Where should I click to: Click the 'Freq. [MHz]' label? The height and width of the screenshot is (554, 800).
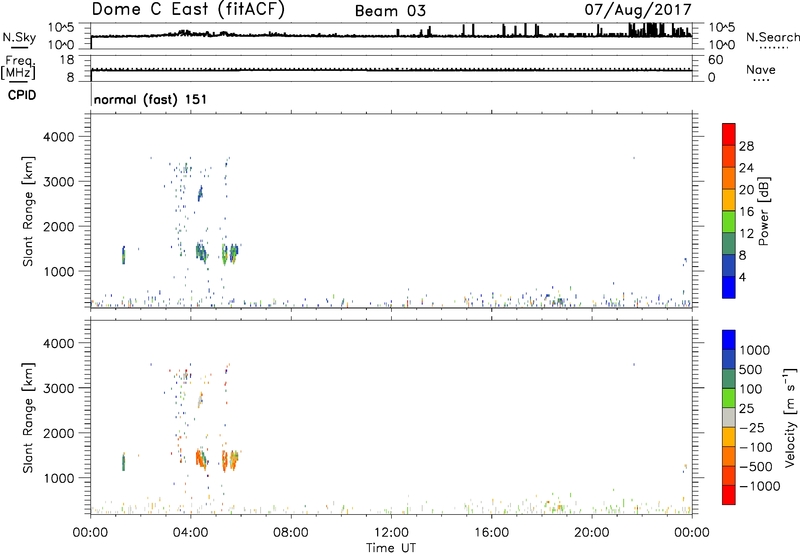19,68
